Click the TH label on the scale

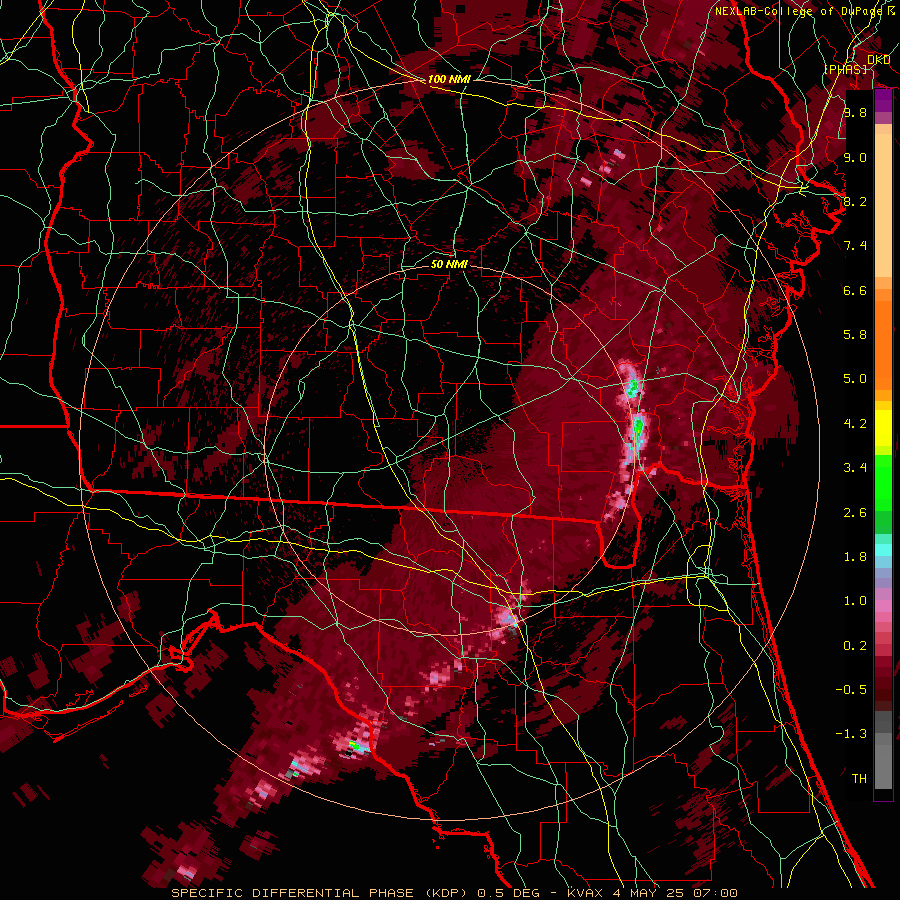click(x=859, y=779)
